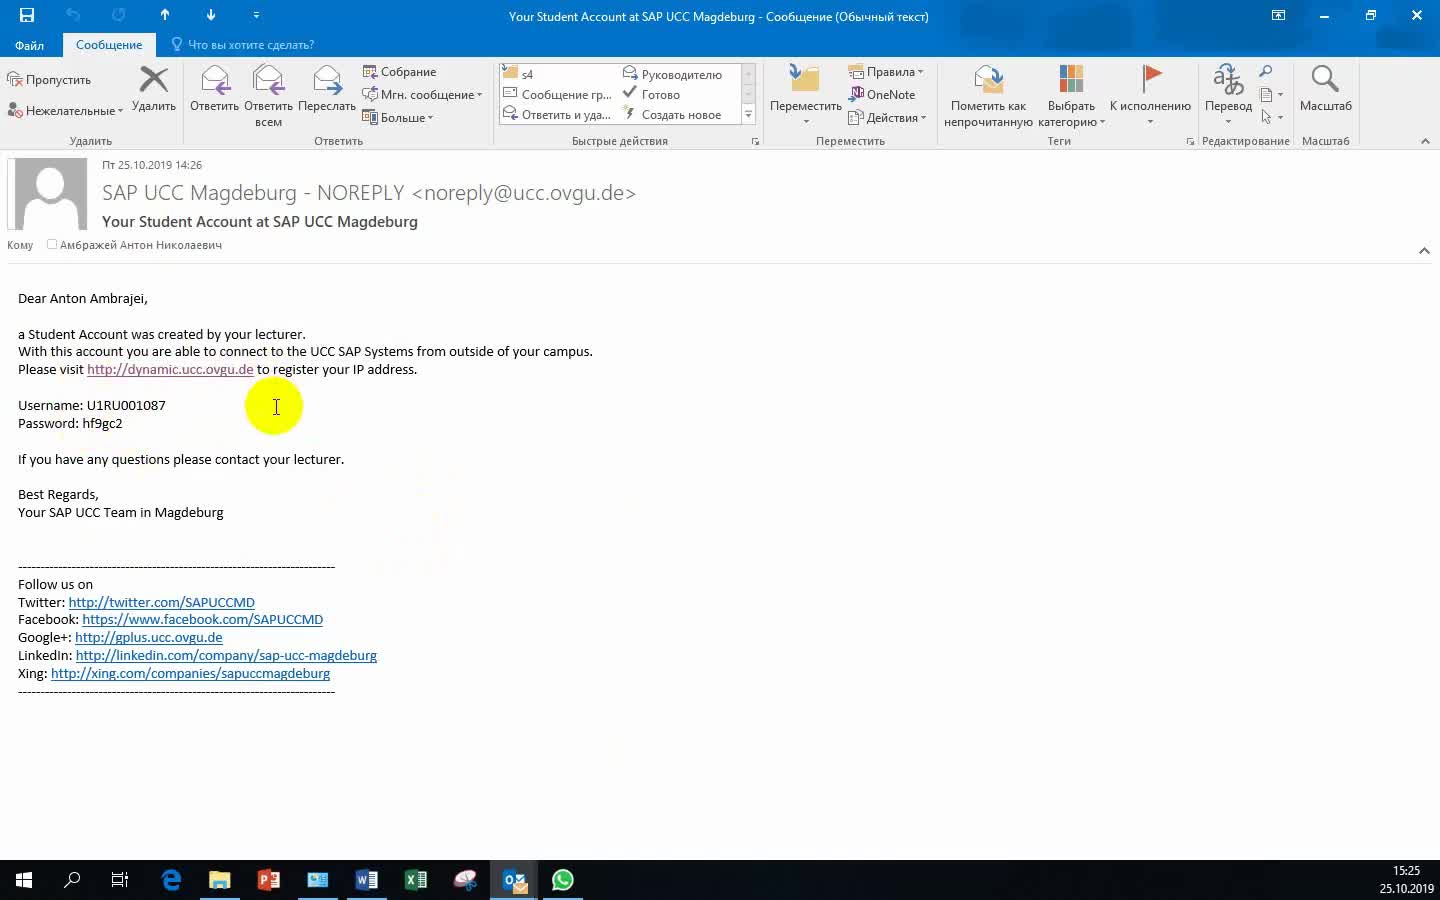Viewport: 1440px width, 900px height.
Task: Collapse the message header with the arrow
Action: pyautogui.click(x=1424, y=250)
